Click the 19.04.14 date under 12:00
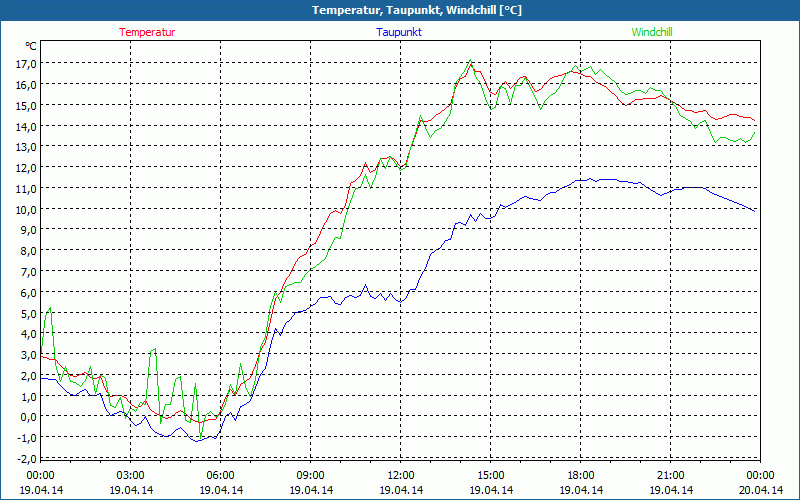Image resolution: width=800 pixels, height=500 pixels. click(401, 490)
